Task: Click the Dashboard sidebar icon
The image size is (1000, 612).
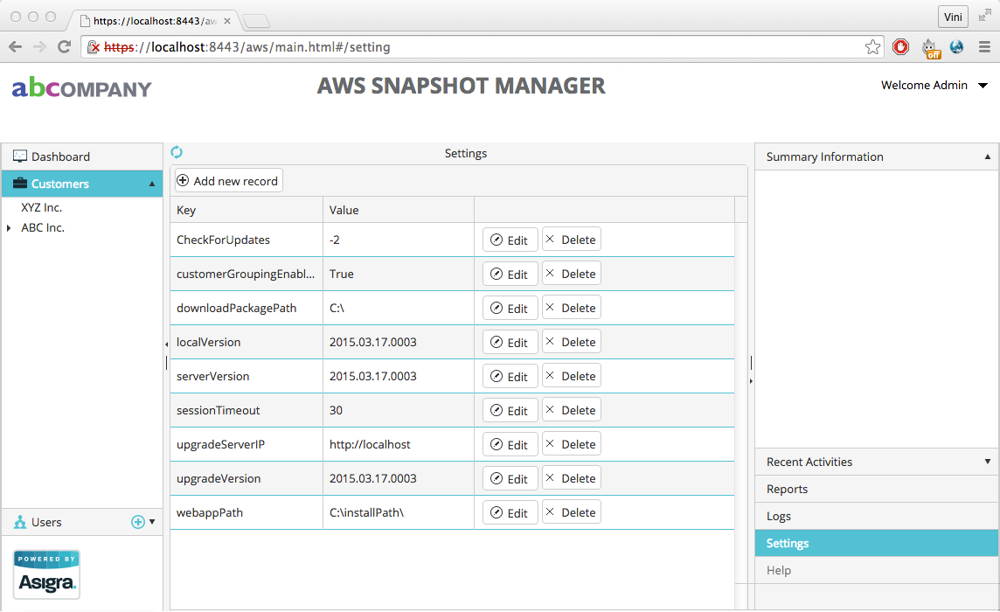Action: (22, 156)
